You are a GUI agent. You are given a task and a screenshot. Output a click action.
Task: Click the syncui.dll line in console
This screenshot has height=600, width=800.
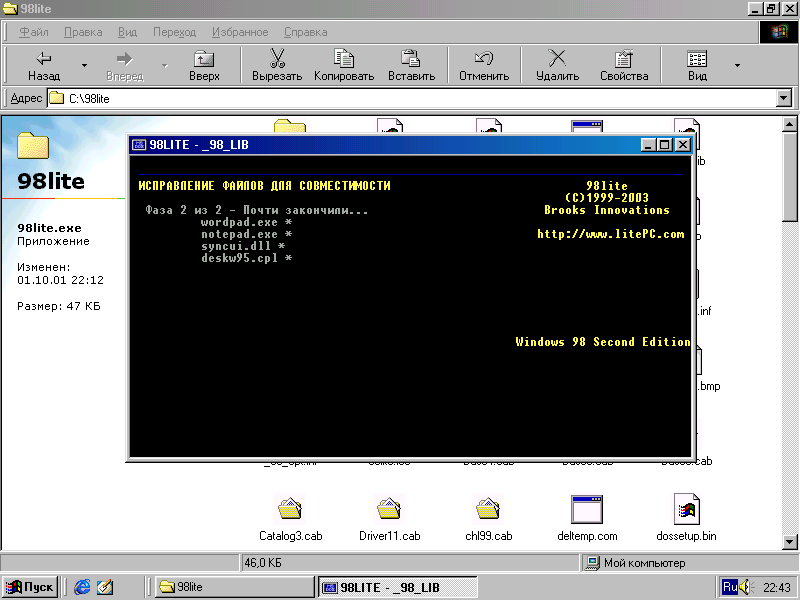(242, 246)
